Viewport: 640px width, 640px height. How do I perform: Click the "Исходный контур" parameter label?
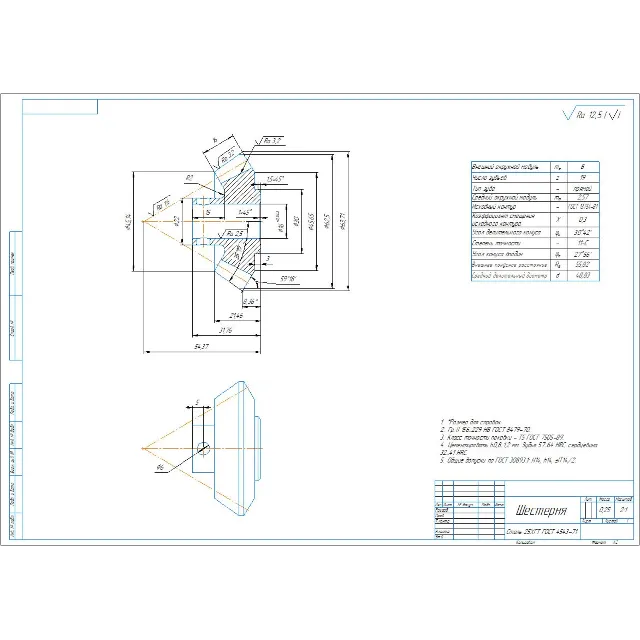(494, 207)
